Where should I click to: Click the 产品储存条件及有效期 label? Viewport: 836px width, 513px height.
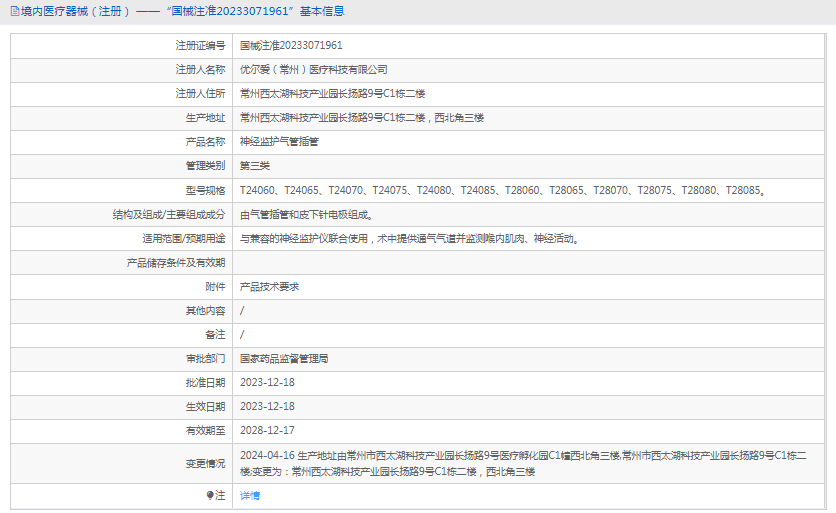point(176,262)
